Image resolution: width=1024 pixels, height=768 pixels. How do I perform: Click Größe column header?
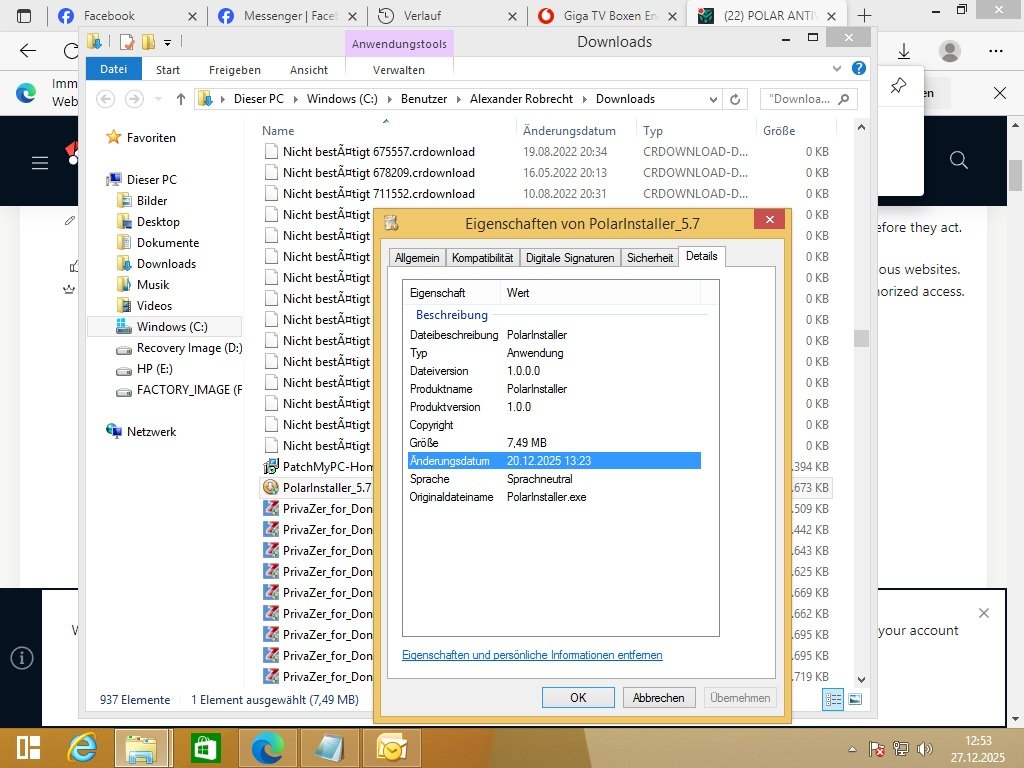[x=779, y=131]
